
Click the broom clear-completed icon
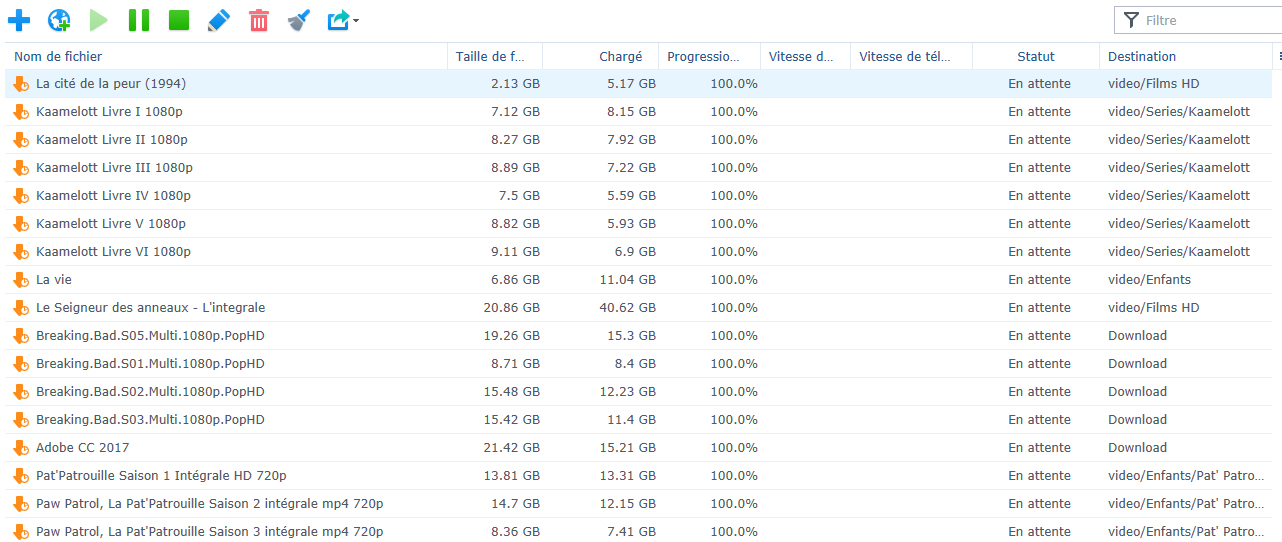click(x=298, y=20)
